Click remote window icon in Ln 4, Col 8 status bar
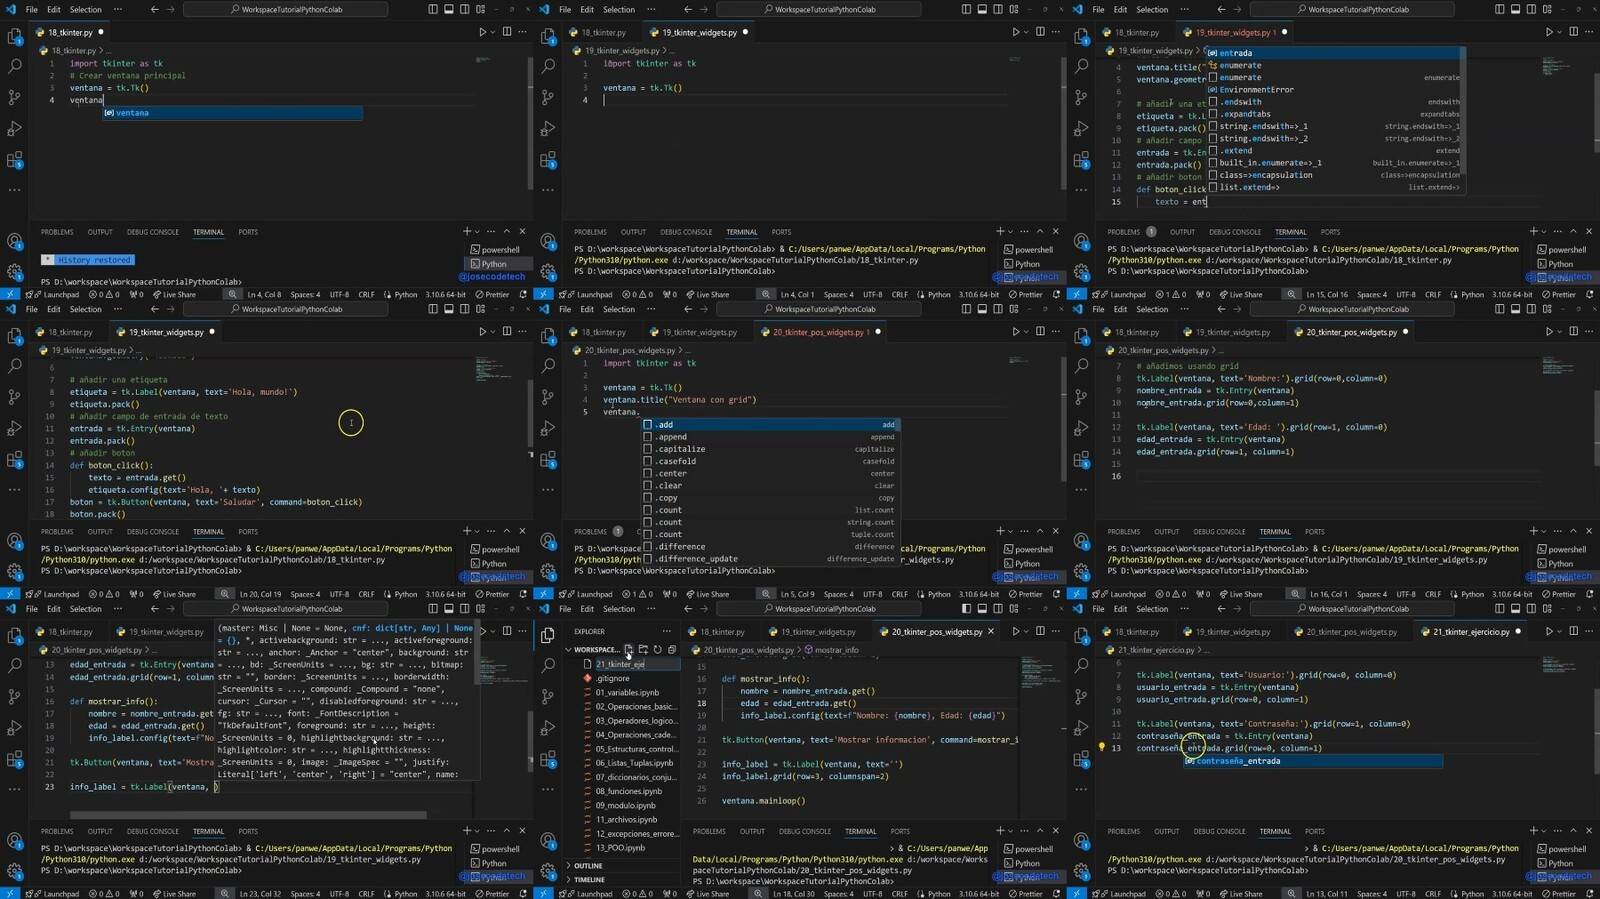This screenshot has width=1600, height=899. tap(9, 295)
